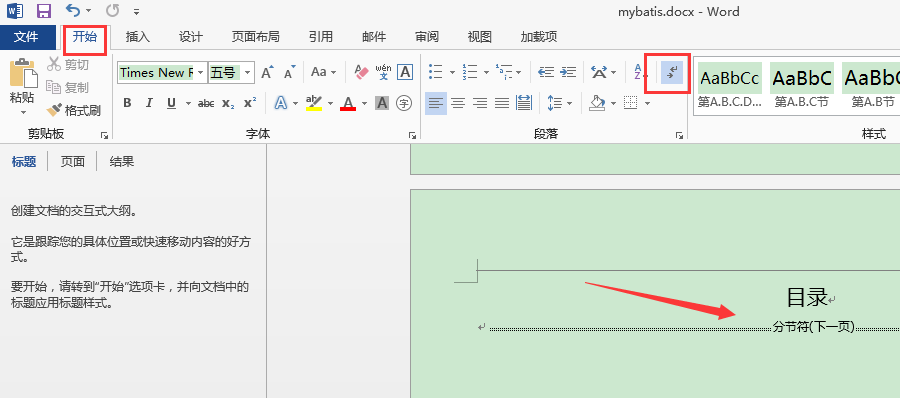Click the Asian layout icon
The image size is (900, 398).
coord(599,72)
